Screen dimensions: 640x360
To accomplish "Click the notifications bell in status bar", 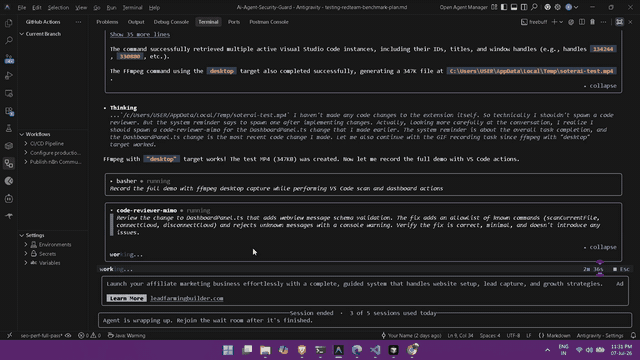I will [633, 336].
